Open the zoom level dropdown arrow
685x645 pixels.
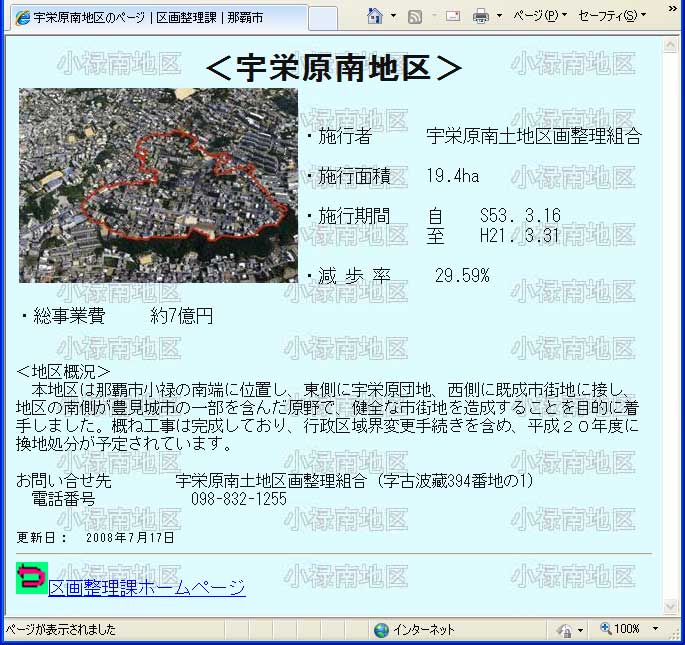tap(655, 629)
